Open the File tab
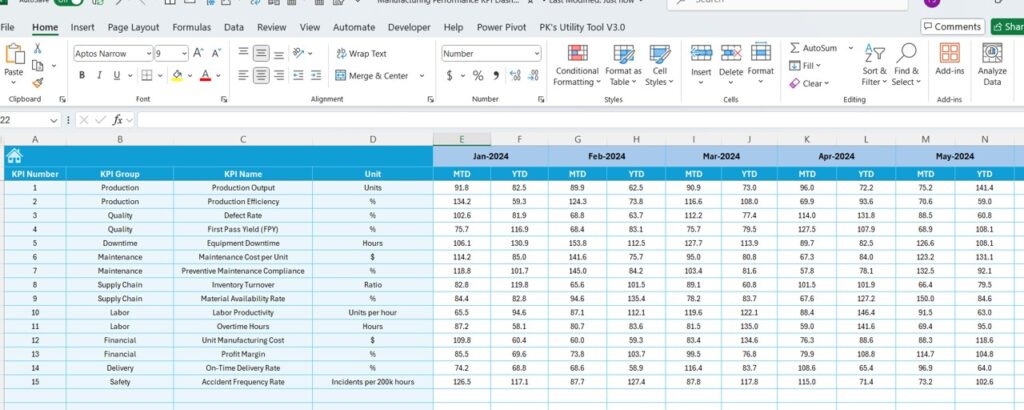Image resolution: width=1024 pixels, height=410 pixels. tap(8, 27)
